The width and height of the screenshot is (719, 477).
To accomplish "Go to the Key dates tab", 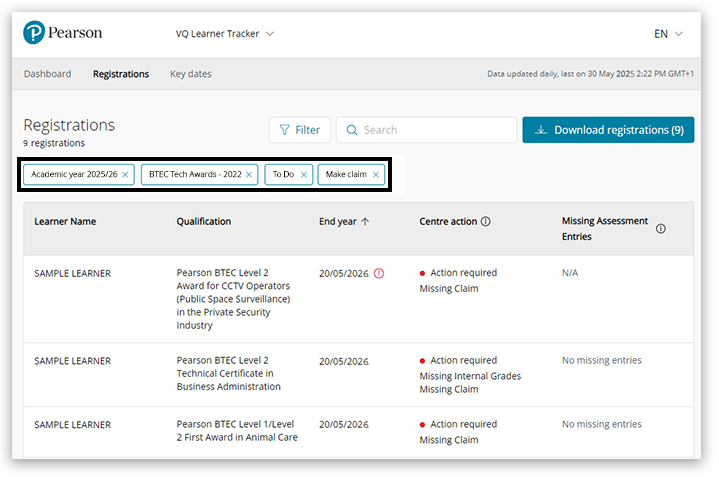I will pos(190,74).
